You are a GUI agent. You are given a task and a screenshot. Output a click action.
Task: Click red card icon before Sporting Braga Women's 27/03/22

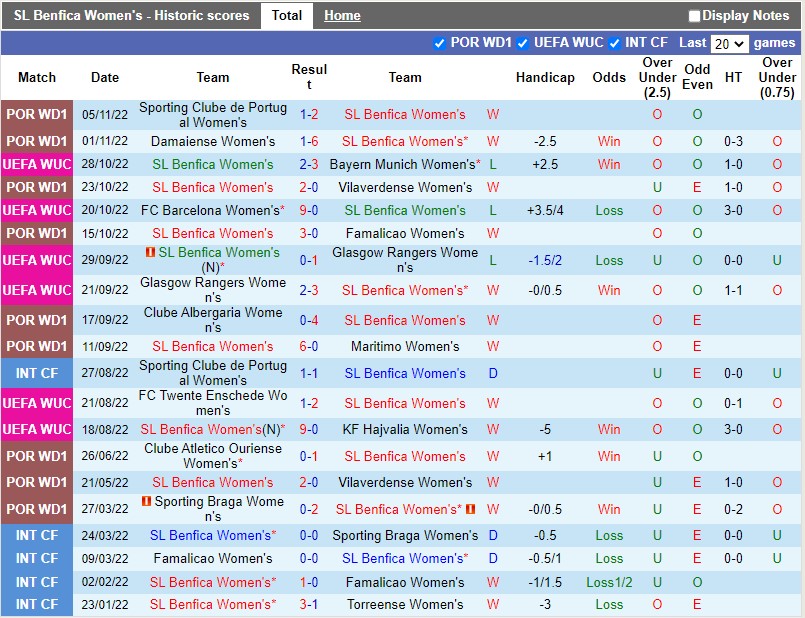146,500
